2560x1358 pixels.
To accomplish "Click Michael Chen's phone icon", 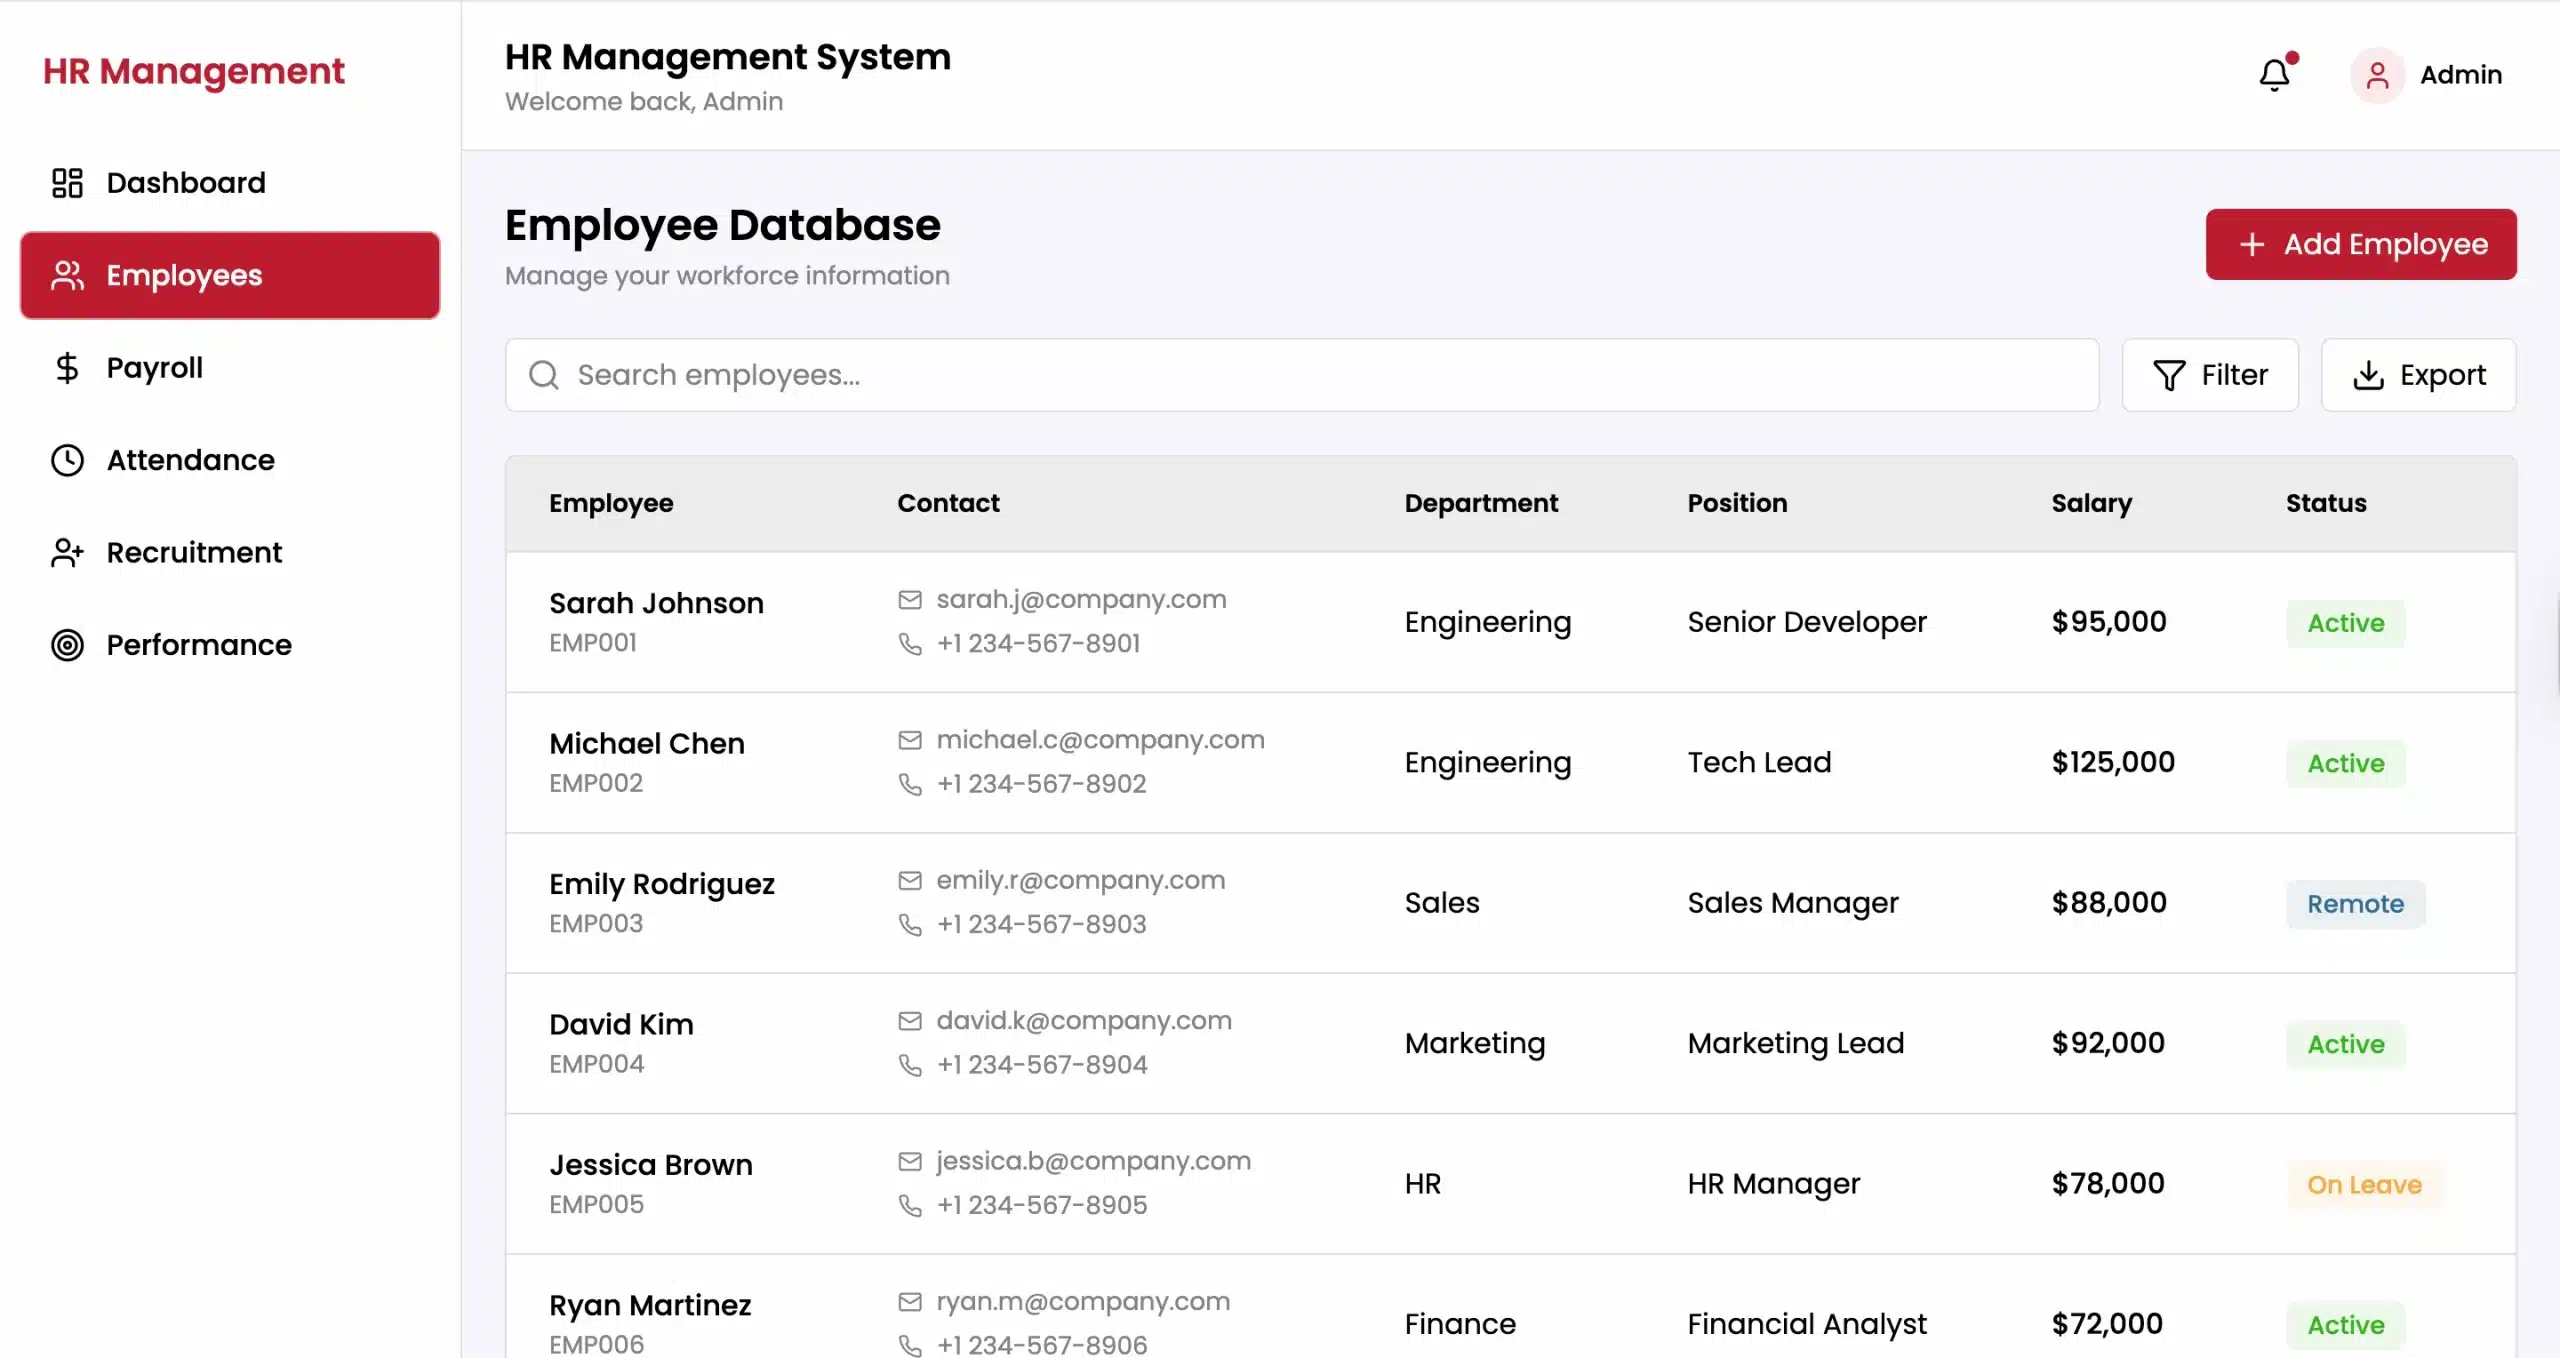I will point(909,784).
